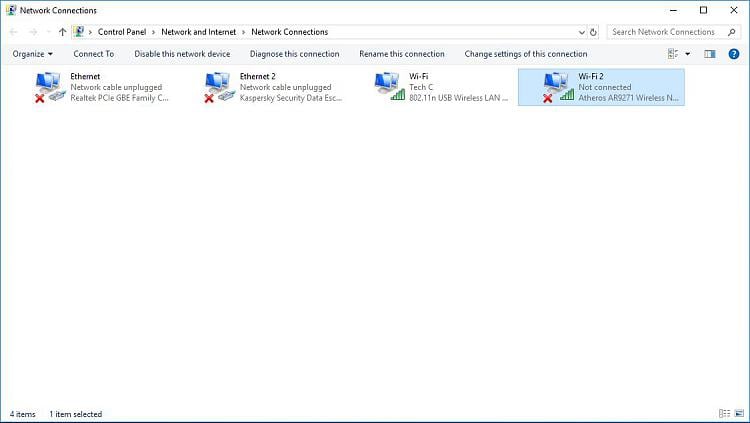Click 'Not connected' status under Wi-Fi 2
Screen dimensions: 750x423
pyautogui.click(x=605, y=87)
